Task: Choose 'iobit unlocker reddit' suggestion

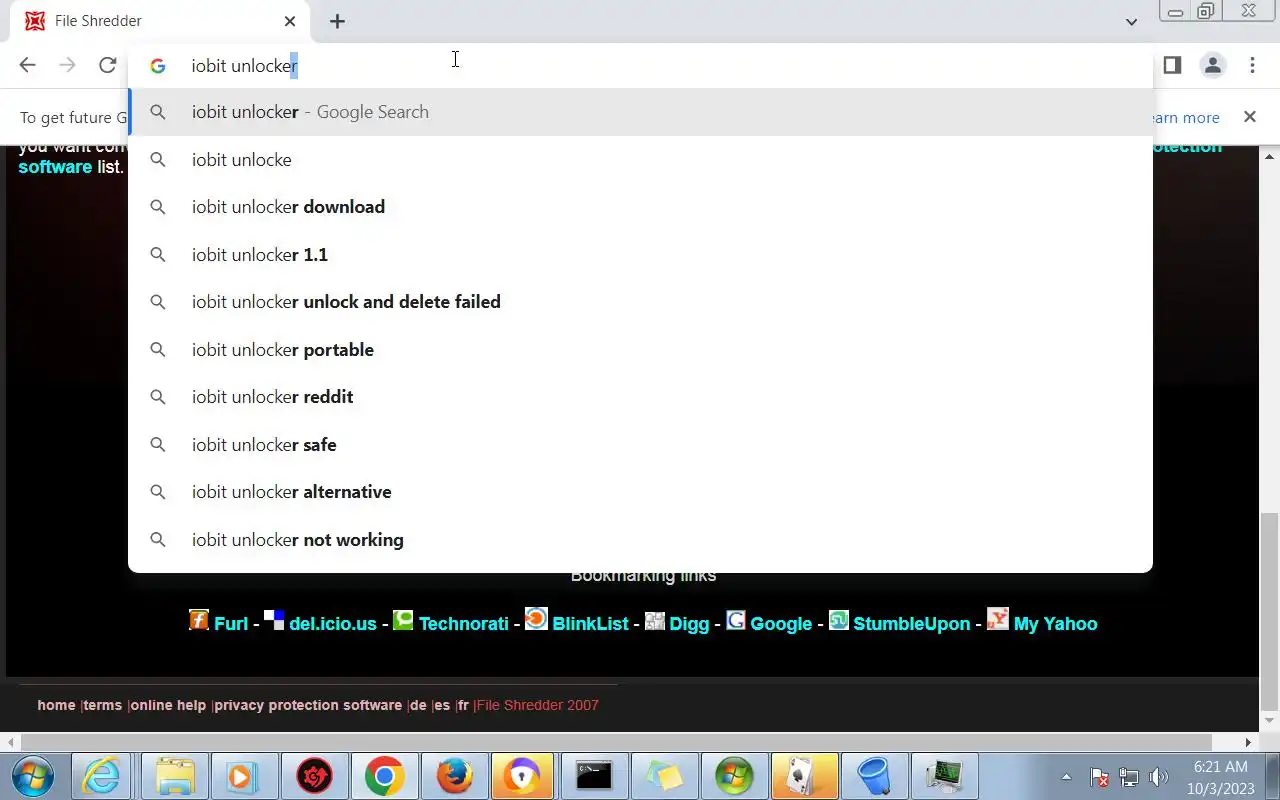Action: 640,397
